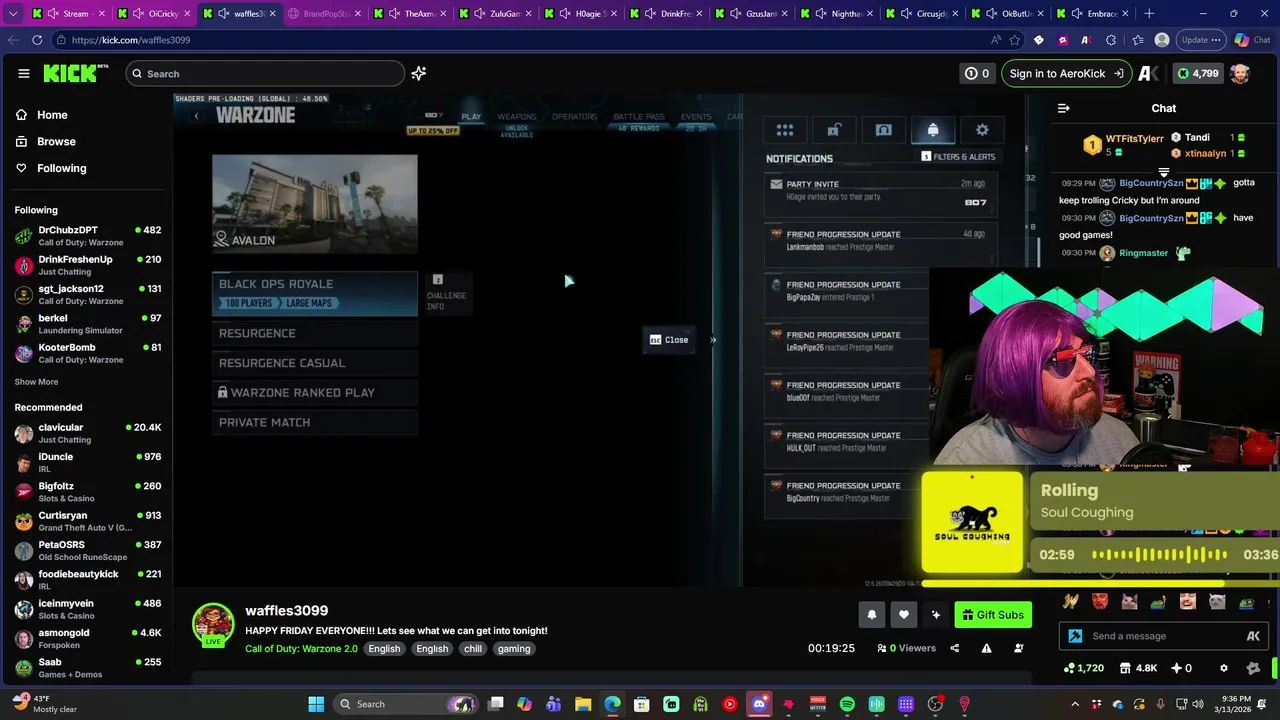1280x720 pixels.
Task: Expand Show More under Following list
Action: (x=36, y=382)
